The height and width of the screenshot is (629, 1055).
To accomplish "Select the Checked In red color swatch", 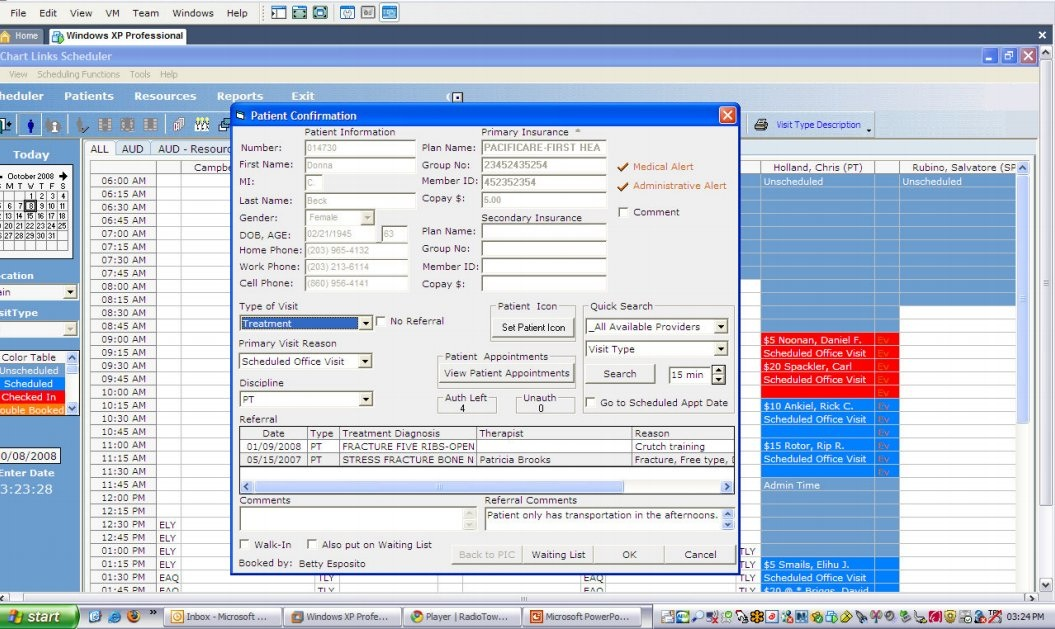I will click(32, 397).
